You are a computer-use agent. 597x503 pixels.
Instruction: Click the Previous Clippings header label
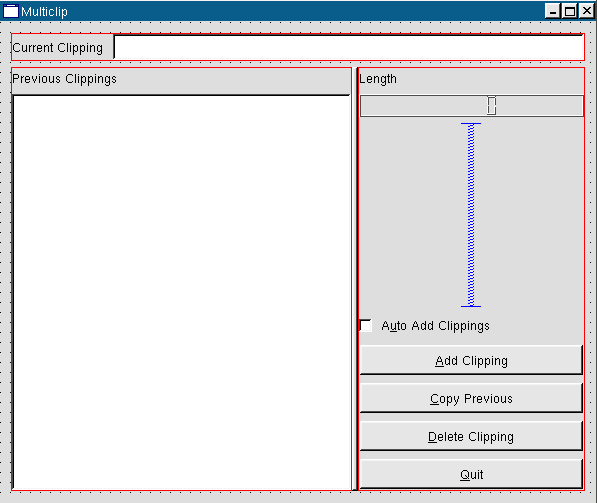pos(64,79)
